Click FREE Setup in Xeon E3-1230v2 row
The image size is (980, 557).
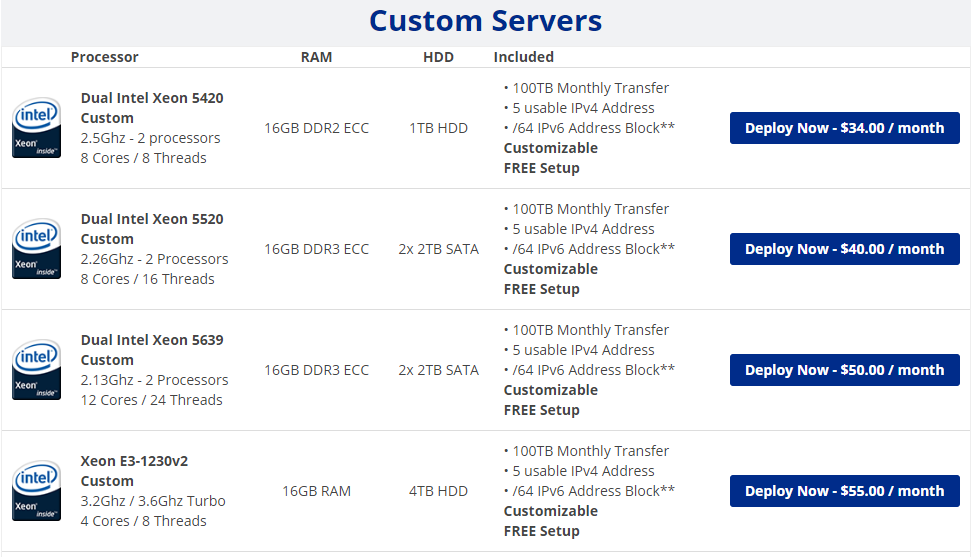[x=542, y=531]
